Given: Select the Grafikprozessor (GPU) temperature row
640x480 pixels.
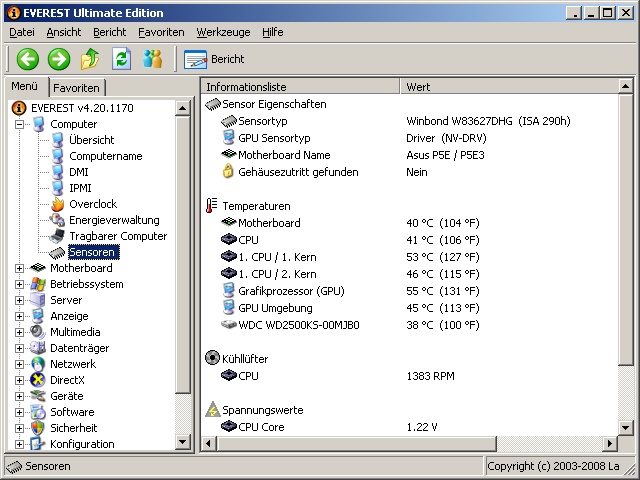Looking at the screenshot, I should click(410, 291).
